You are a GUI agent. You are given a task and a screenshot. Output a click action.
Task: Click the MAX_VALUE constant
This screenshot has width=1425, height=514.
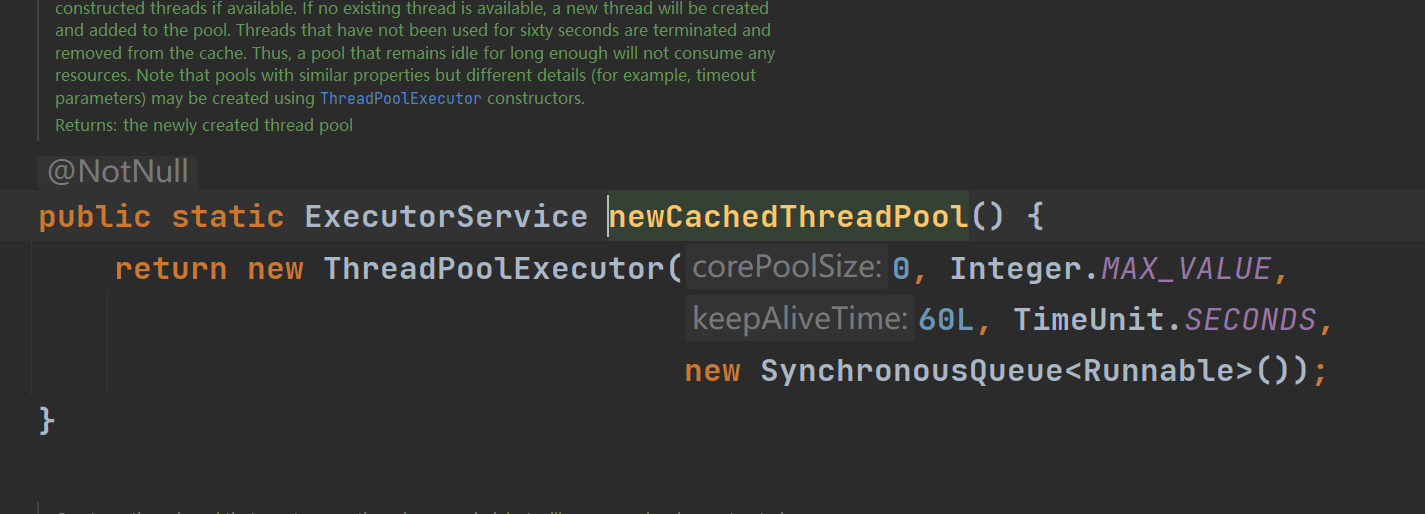(1186, 269)
